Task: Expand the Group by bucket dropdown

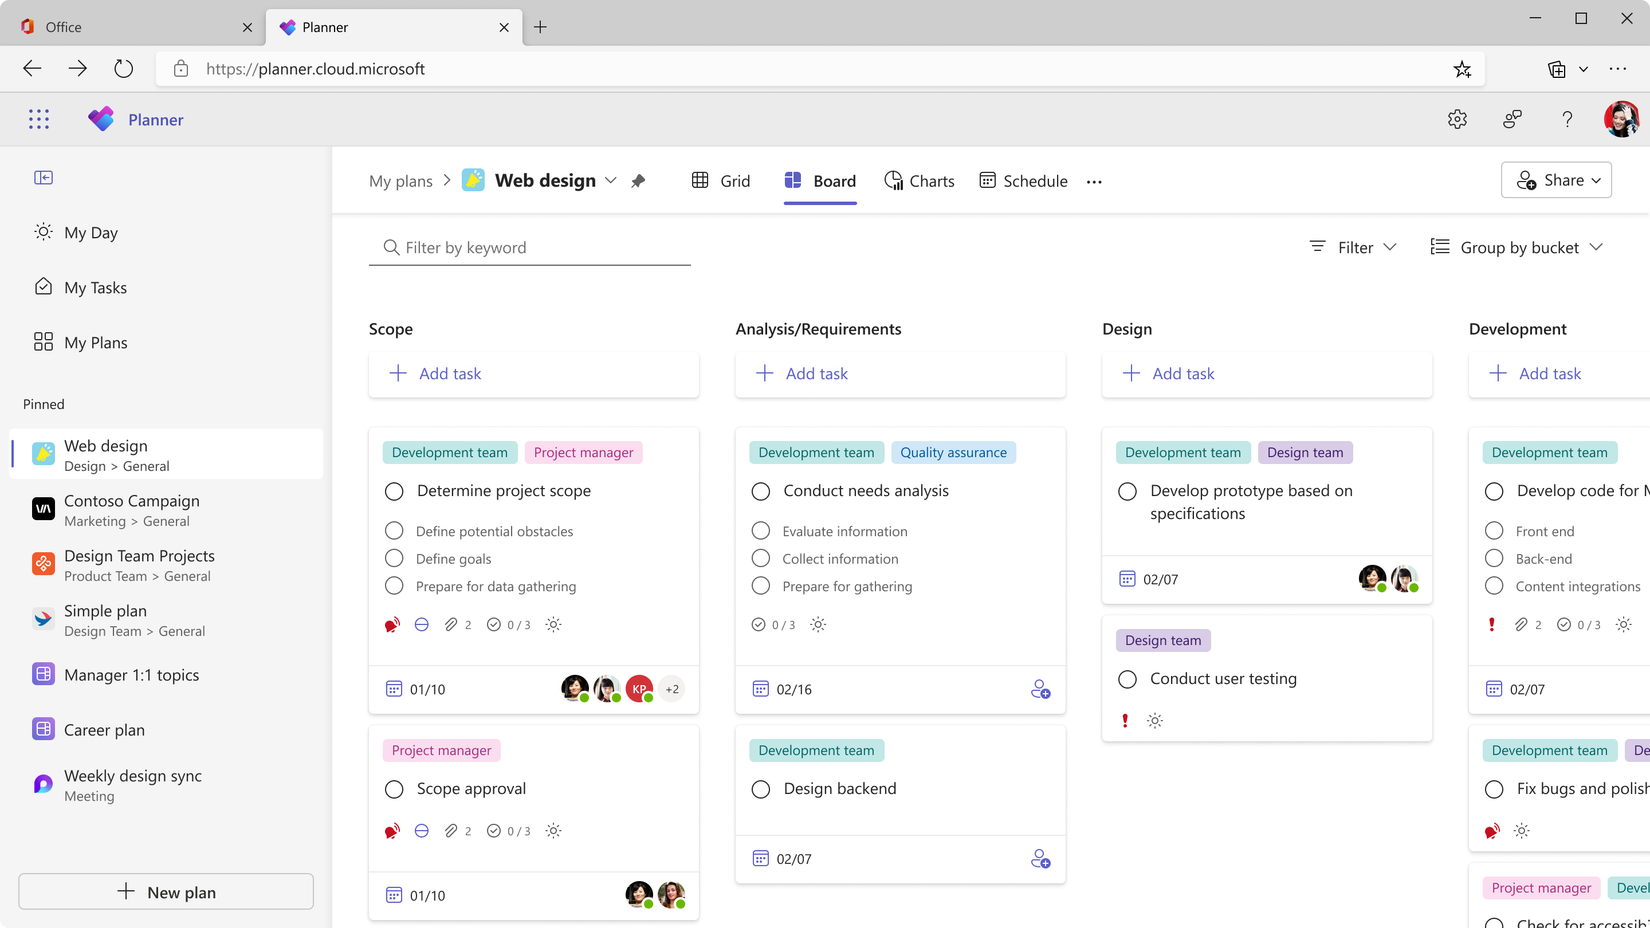Action: tap(1516, 247)
